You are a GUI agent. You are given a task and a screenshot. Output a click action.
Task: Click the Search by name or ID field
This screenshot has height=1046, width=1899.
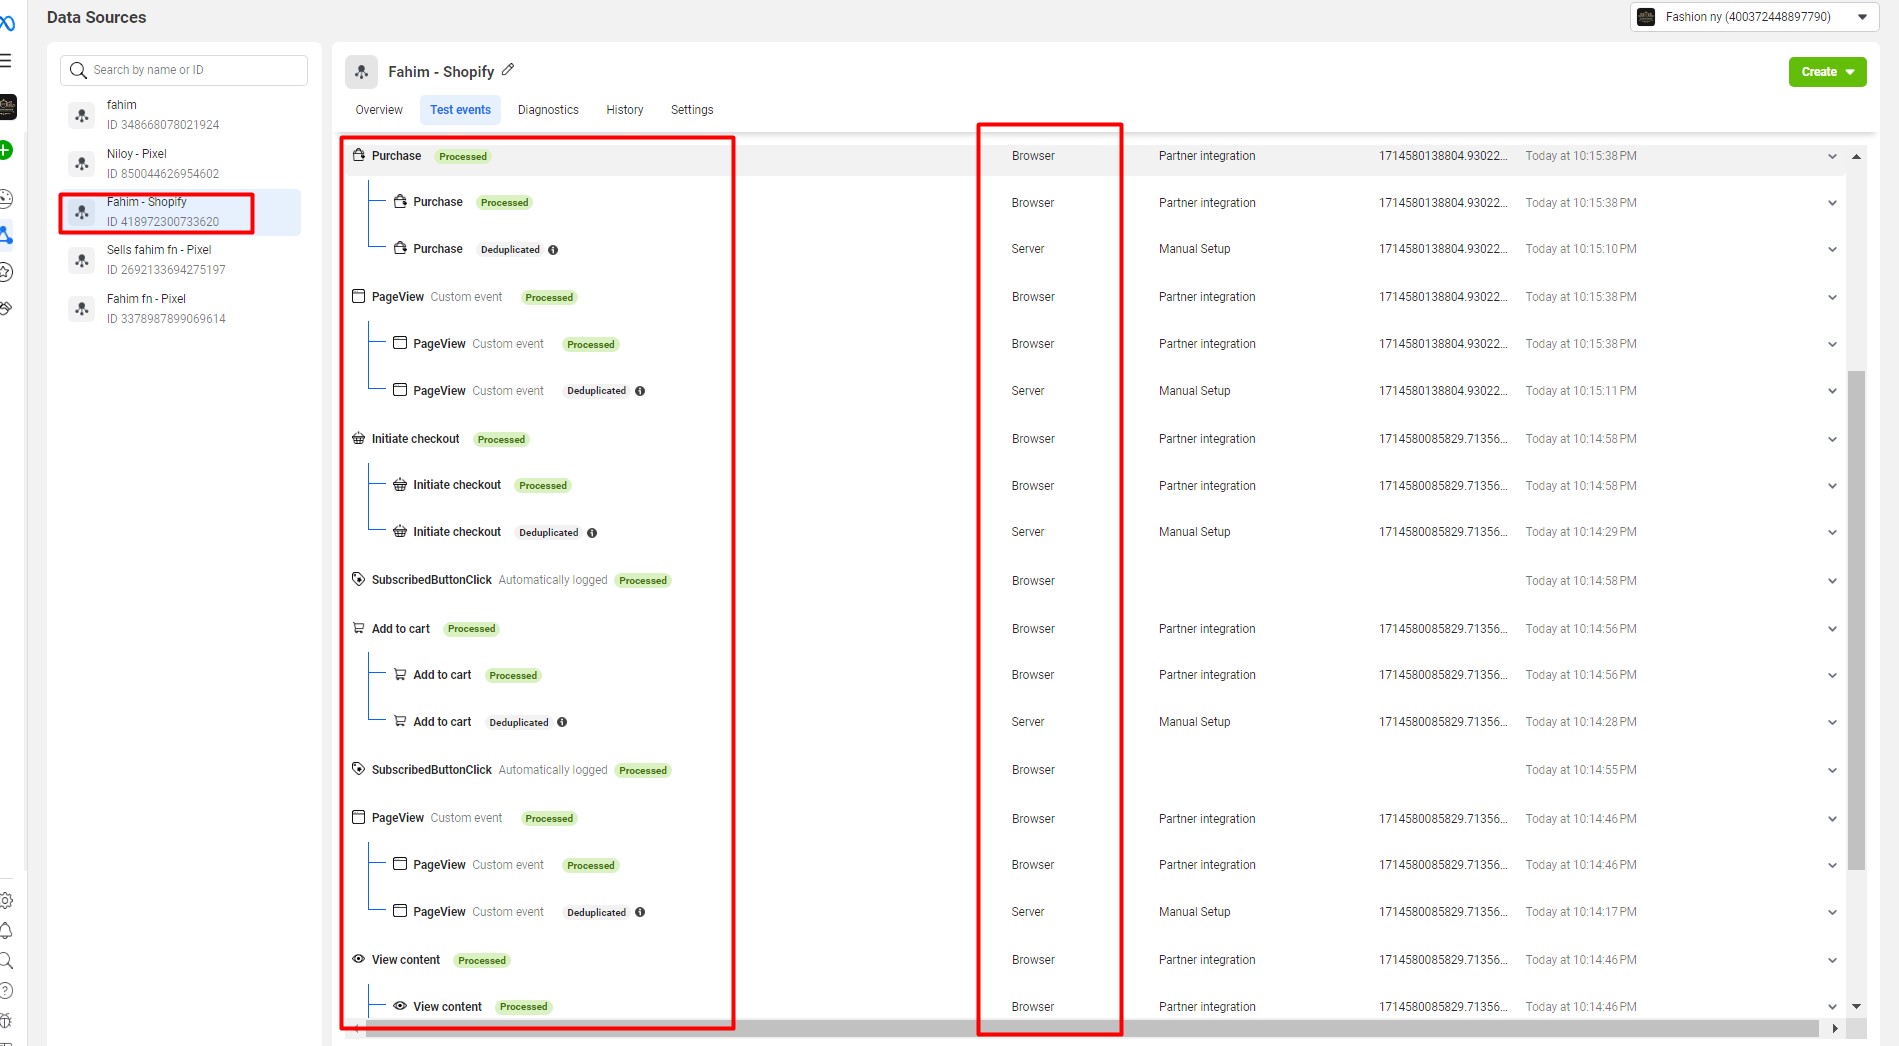184,70
